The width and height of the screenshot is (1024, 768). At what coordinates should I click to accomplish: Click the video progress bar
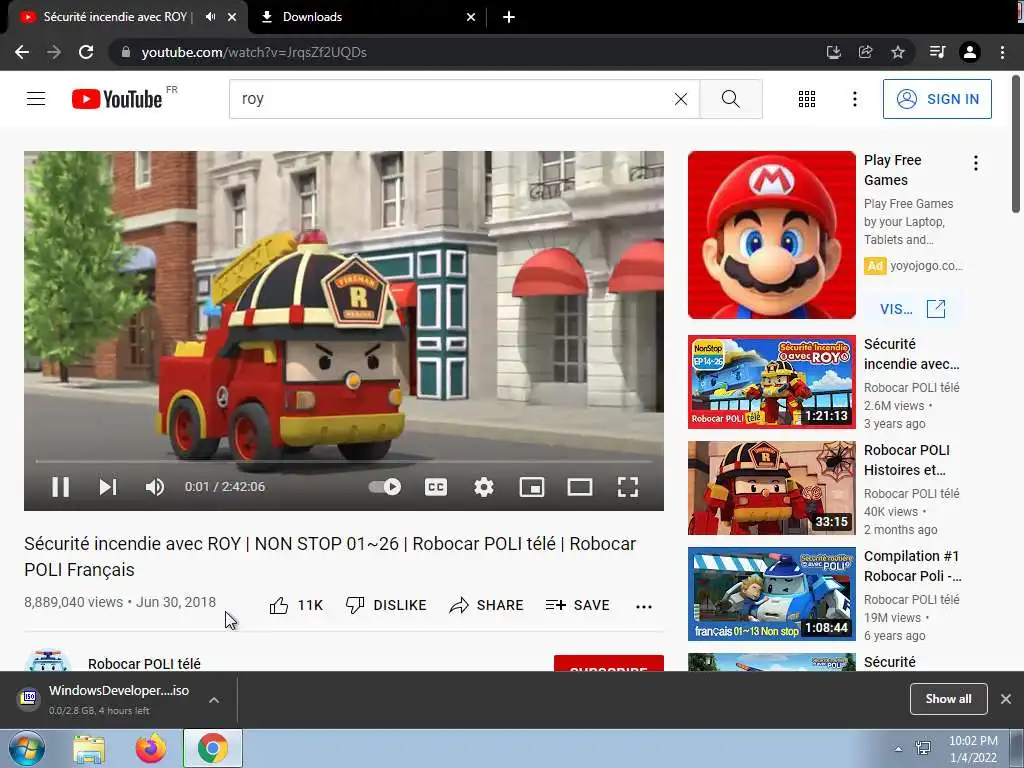coord(344,461)
